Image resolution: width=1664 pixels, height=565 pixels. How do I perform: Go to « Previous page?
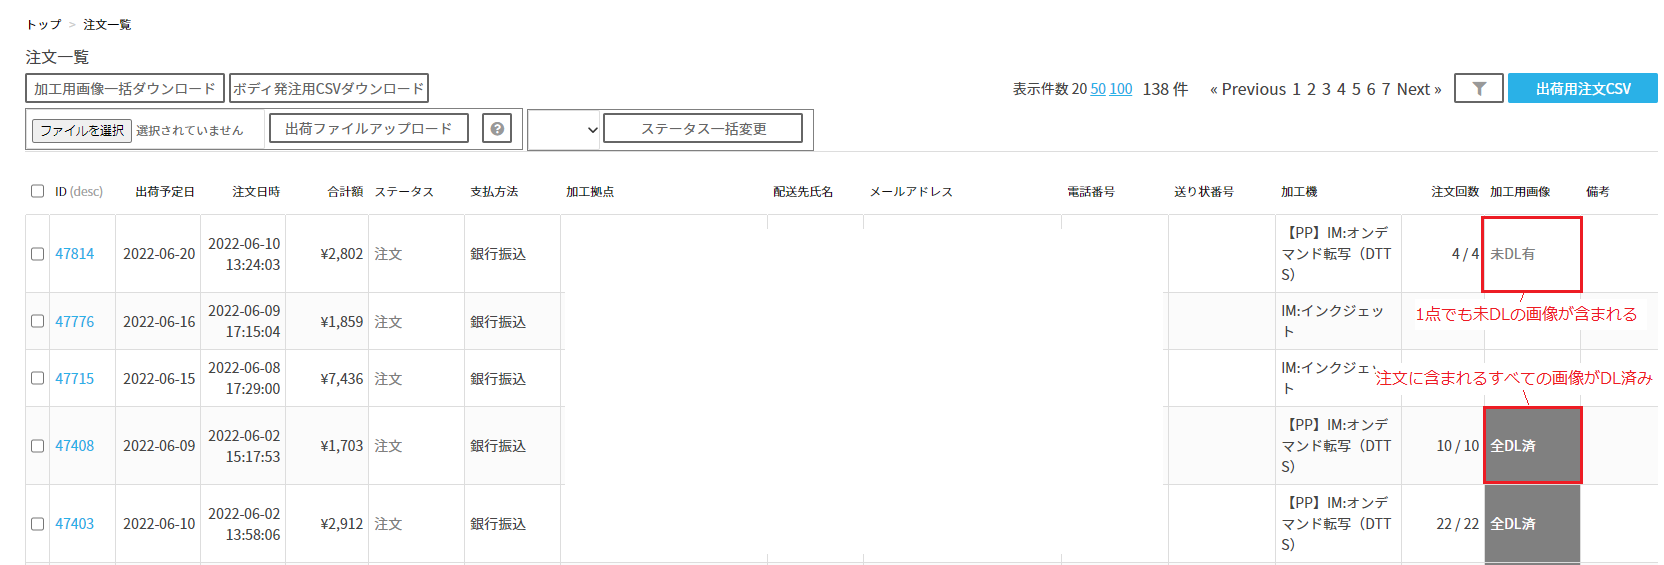tap(1248, 89)
